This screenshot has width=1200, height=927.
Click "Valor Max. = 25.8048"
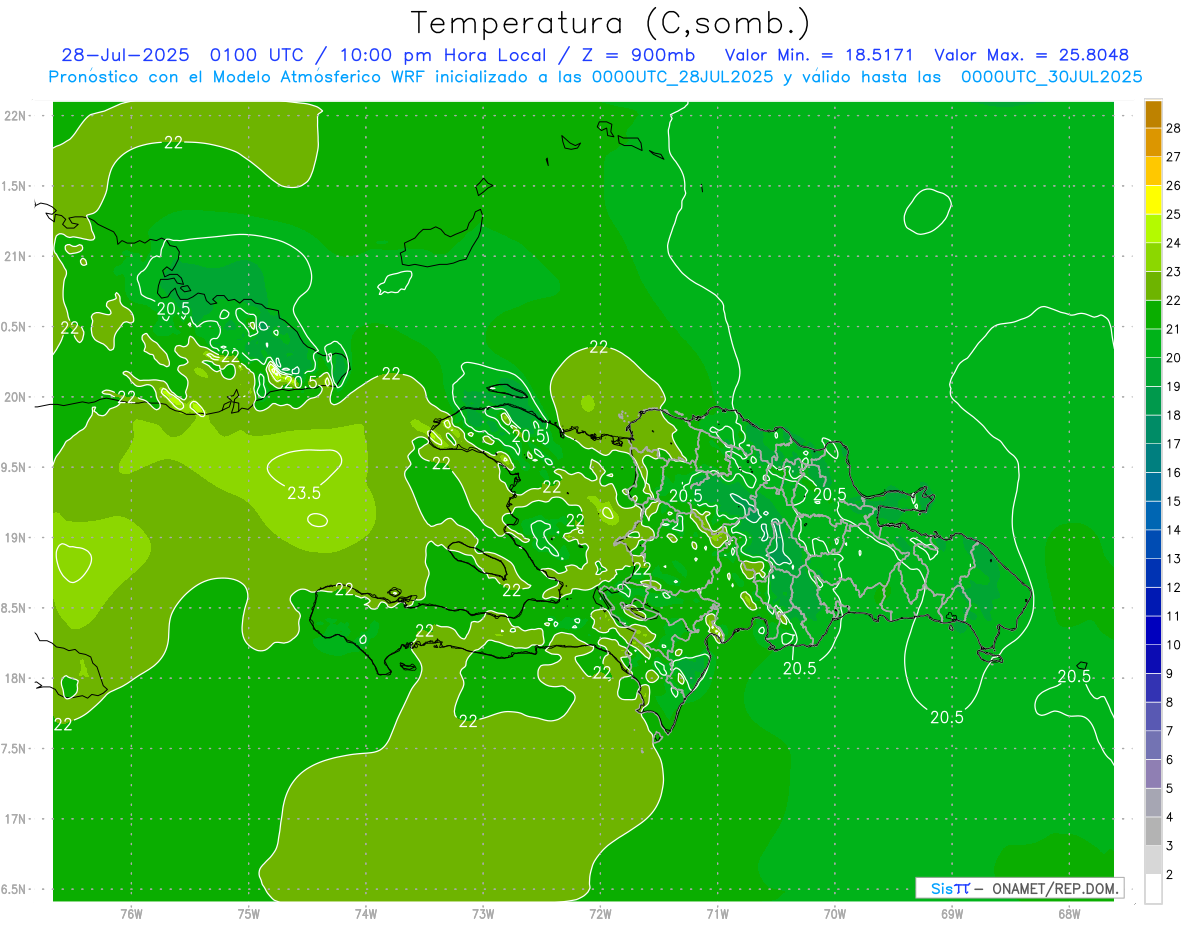[x=1033, y=55]
